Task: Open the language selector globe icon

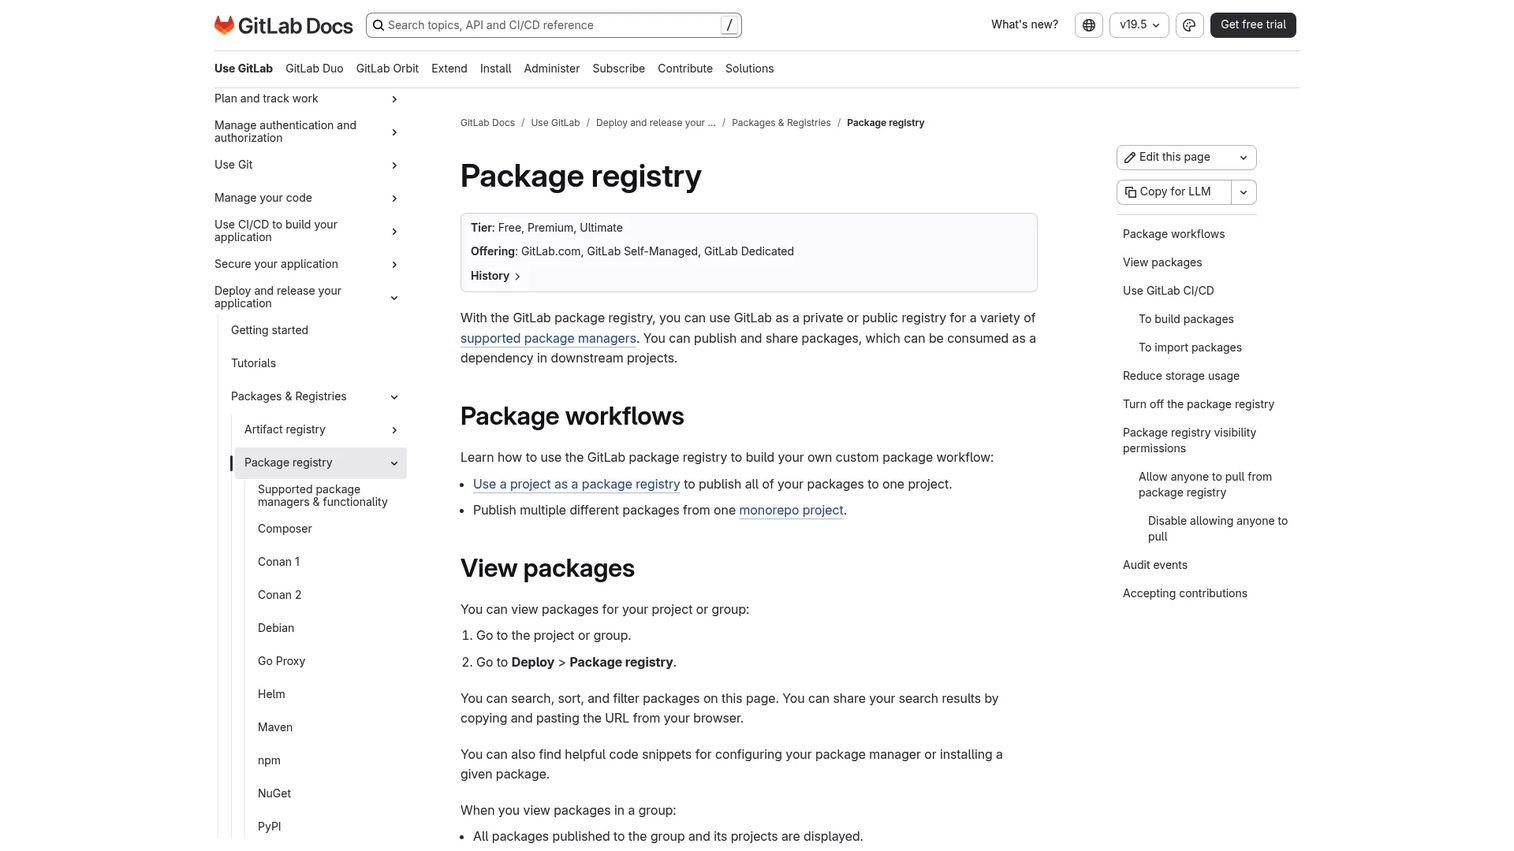Action: pos(1089,25)
